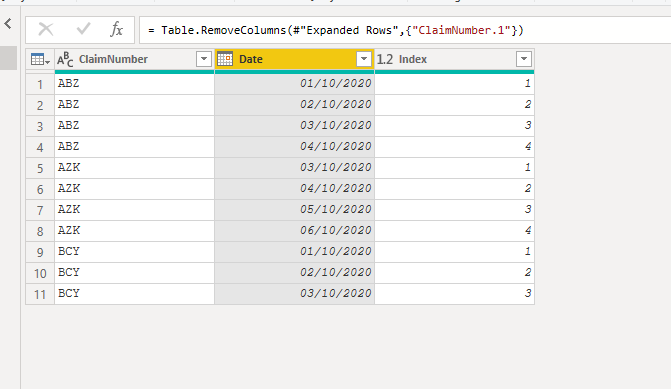The image size is (671, 389).
Task: Click Index value 2 in row 10
Action: [x=454, y=273]
